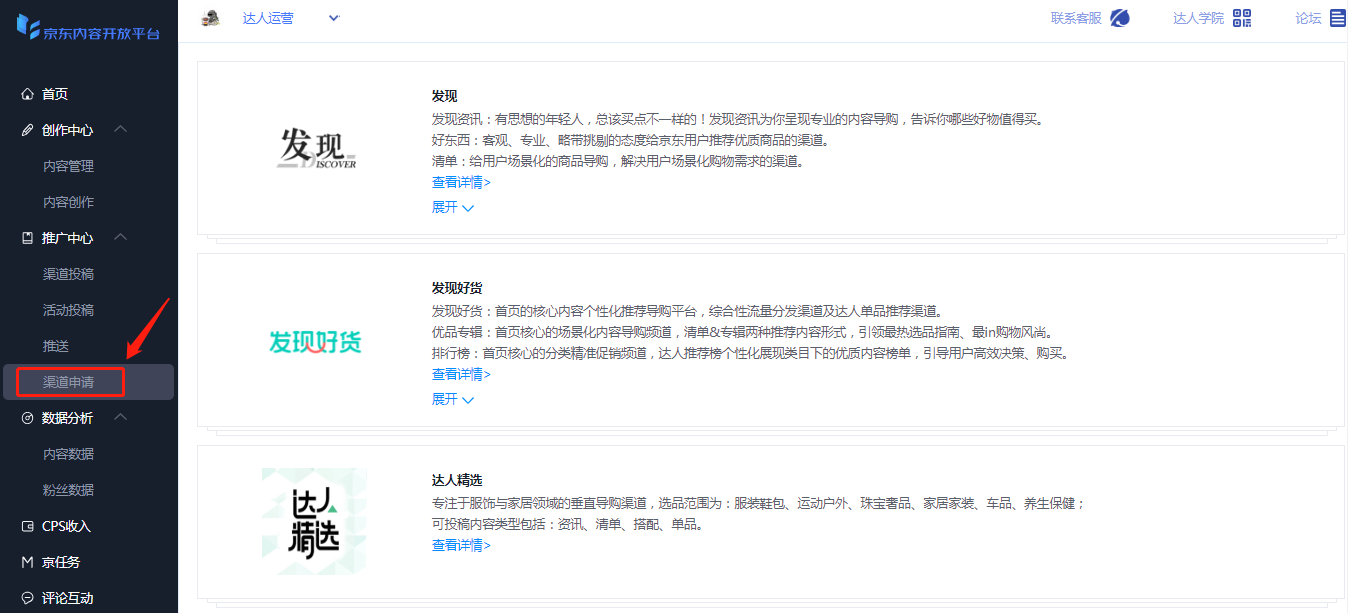Click 查看详情 link under 发现好货
Image resolution: width=1348 pixels, height=613 pixels.
tap(461, 374)
